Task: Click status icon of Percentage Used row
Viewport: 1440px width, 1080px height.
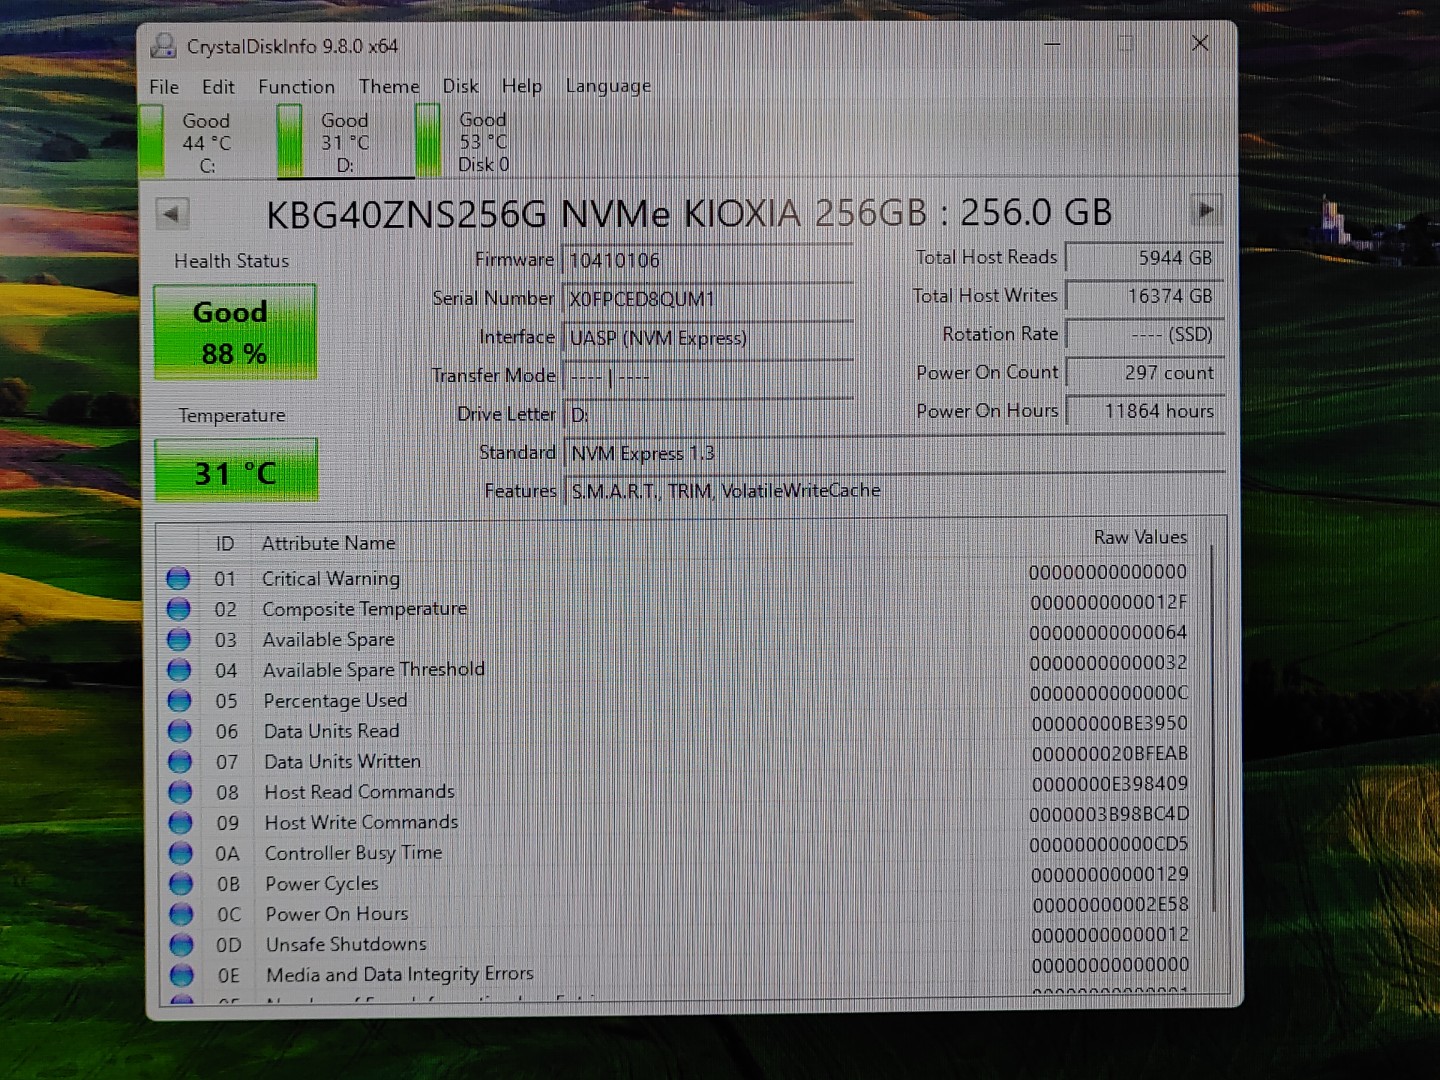Action: pyautogui.click(x=179, y=700)
